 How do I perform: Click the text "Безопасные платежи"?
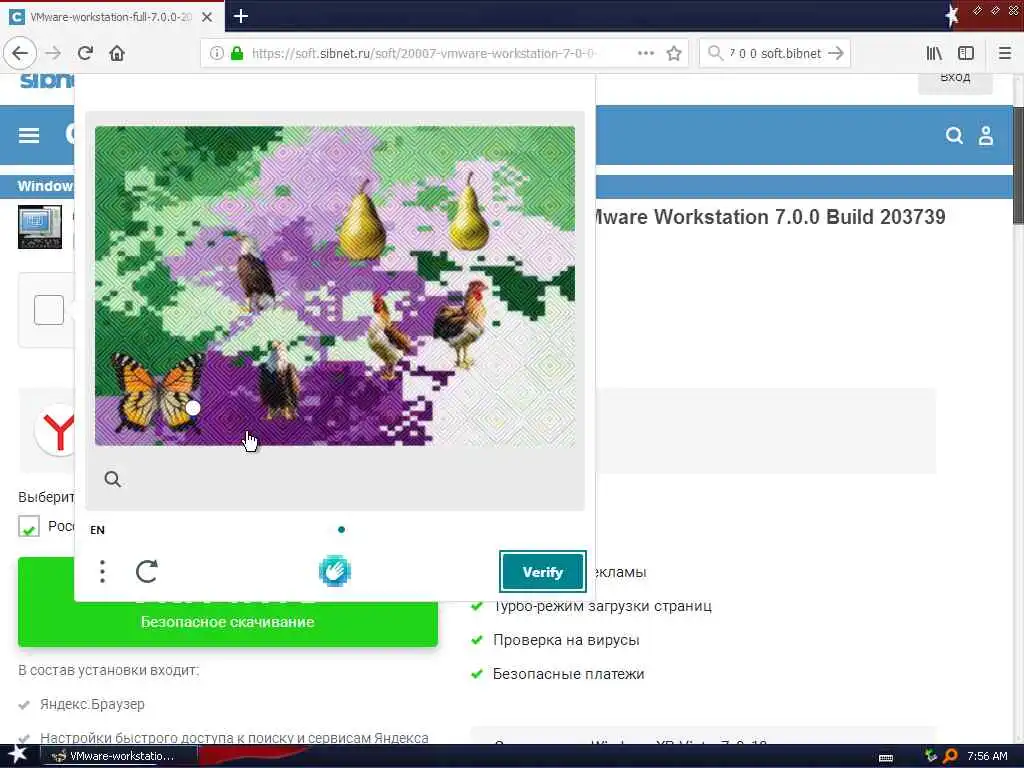(568, 674)
